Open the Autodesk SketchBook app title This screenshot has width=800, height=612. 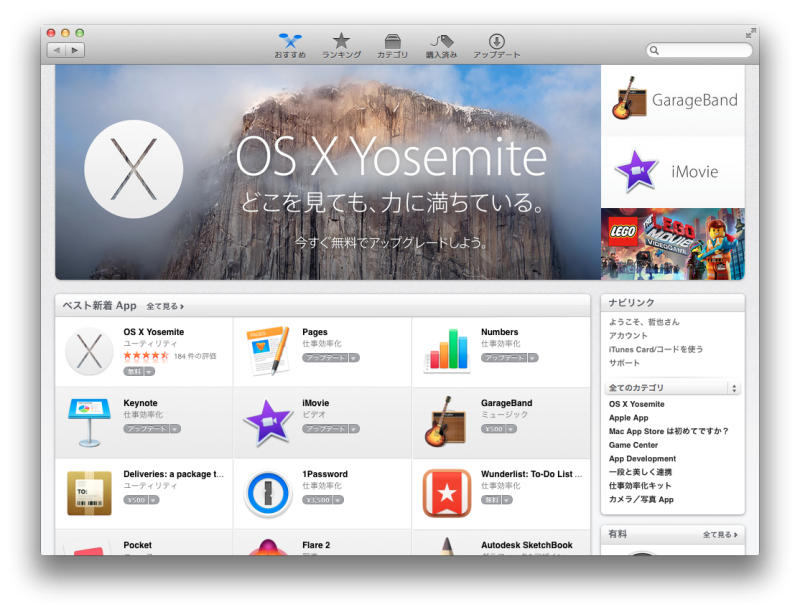tap(527, 545)
